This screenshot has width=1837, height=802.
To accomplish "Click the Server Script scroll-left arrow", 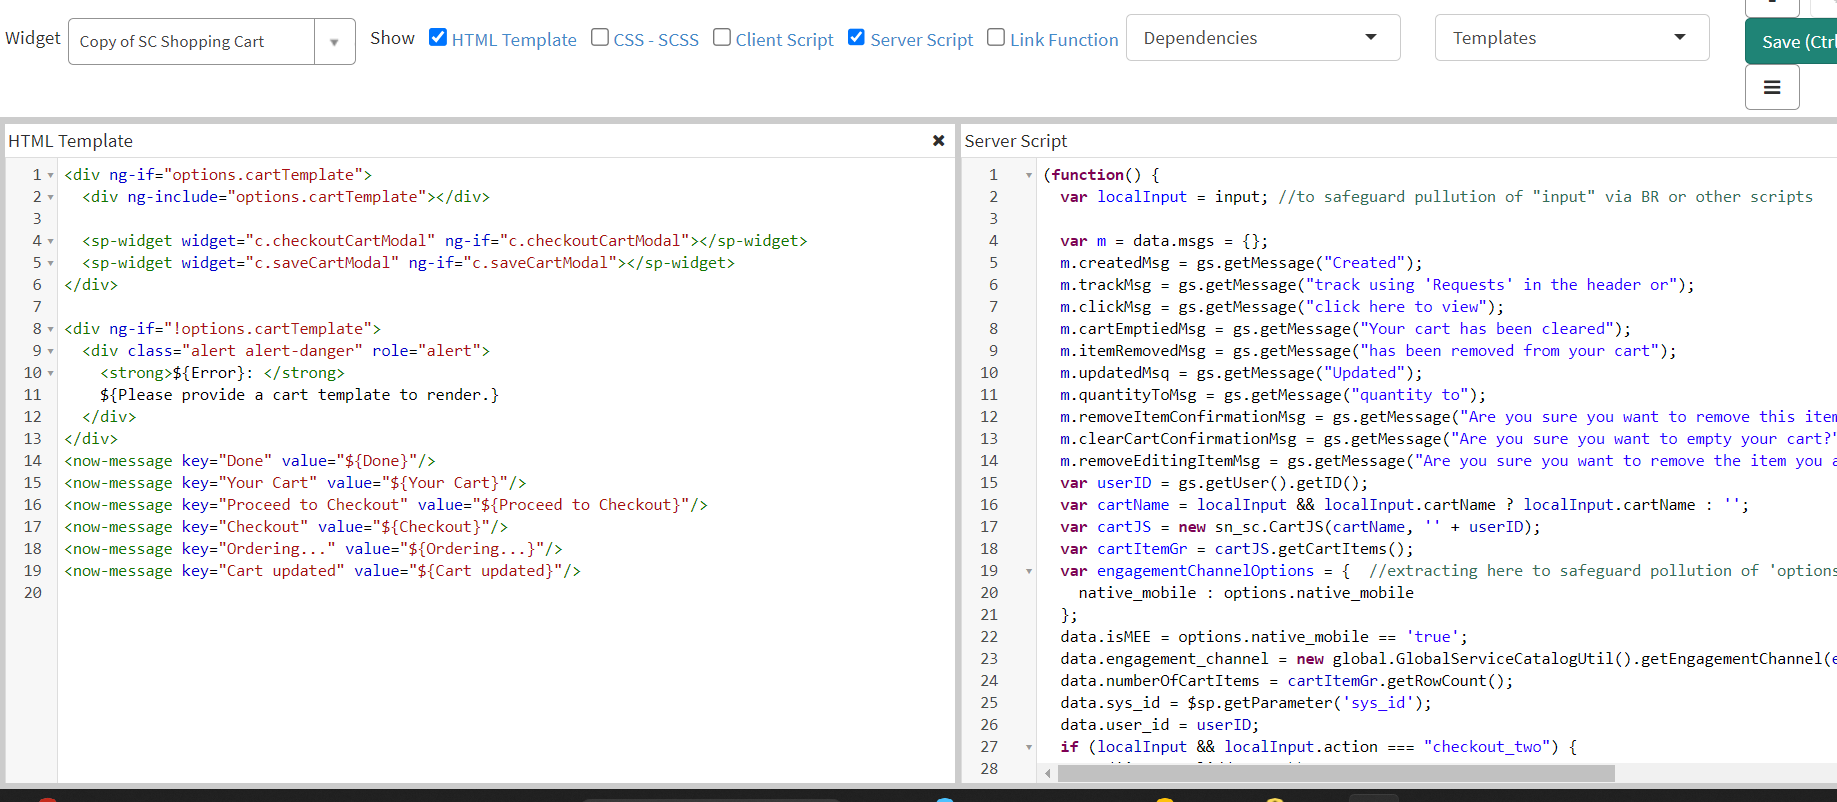I will click(1047, 773).
